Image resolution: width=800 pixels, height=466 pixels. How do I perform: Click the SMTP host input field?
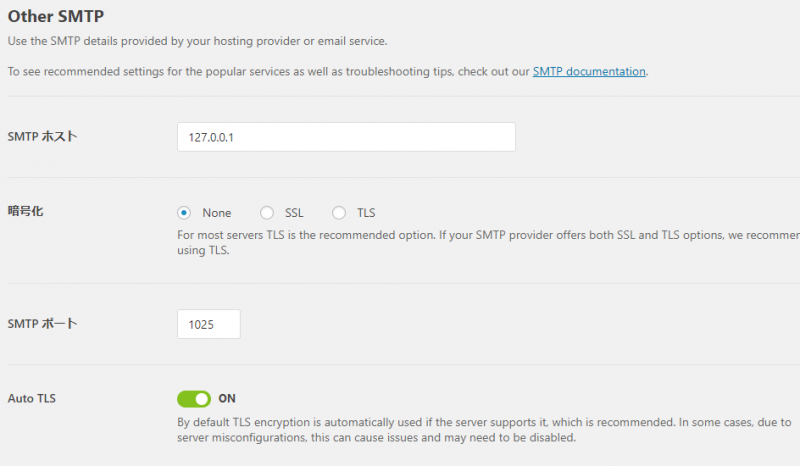click(346, 137)
